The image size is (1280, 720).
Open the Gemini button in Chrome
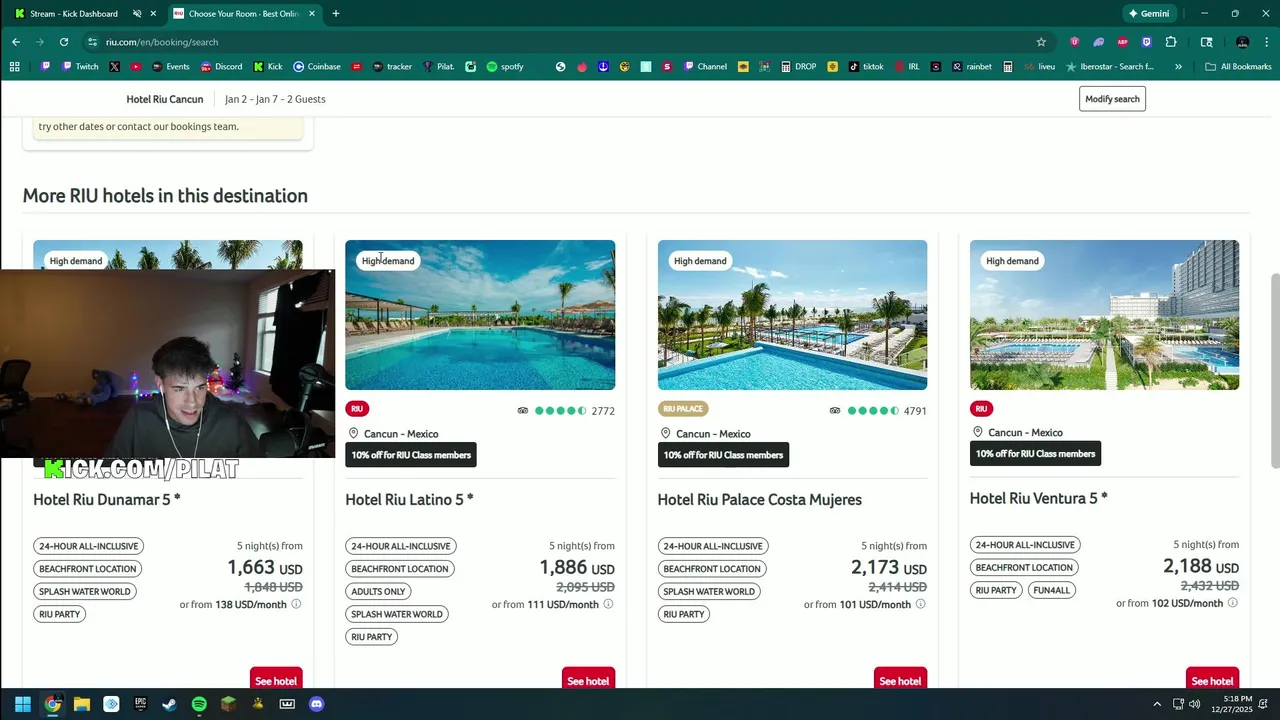click(1148, 14)
